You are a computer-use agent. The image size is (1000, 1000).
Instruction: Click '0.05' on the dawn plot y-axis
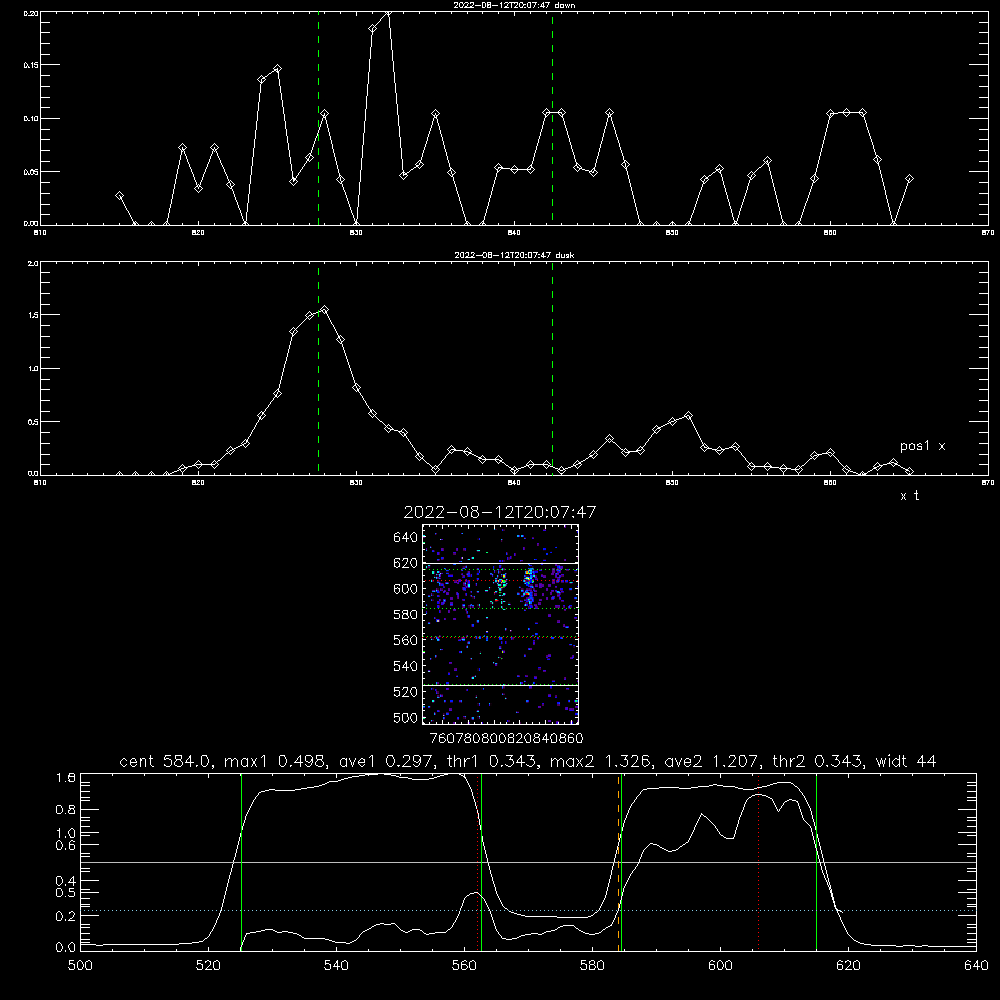point(31,172)
